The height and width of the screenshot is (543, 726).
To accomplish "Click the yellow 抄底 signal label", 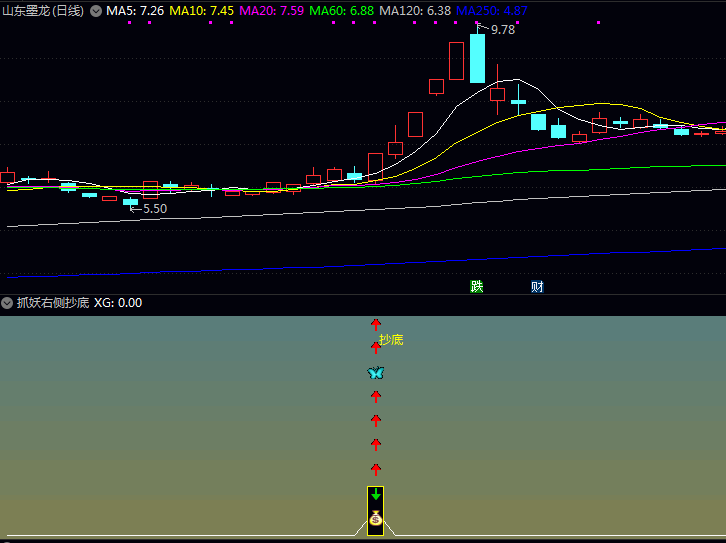I will click(x=391, y=340).
